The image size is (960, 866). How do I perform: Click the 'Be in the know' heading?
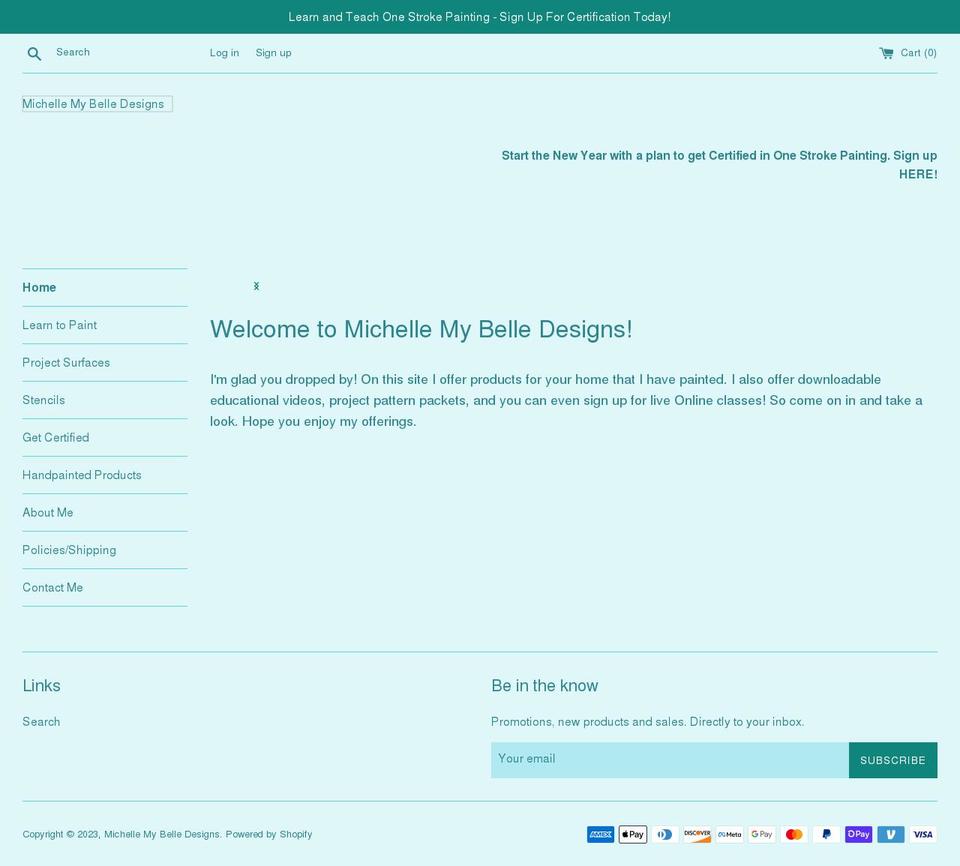tap(544, 685)
